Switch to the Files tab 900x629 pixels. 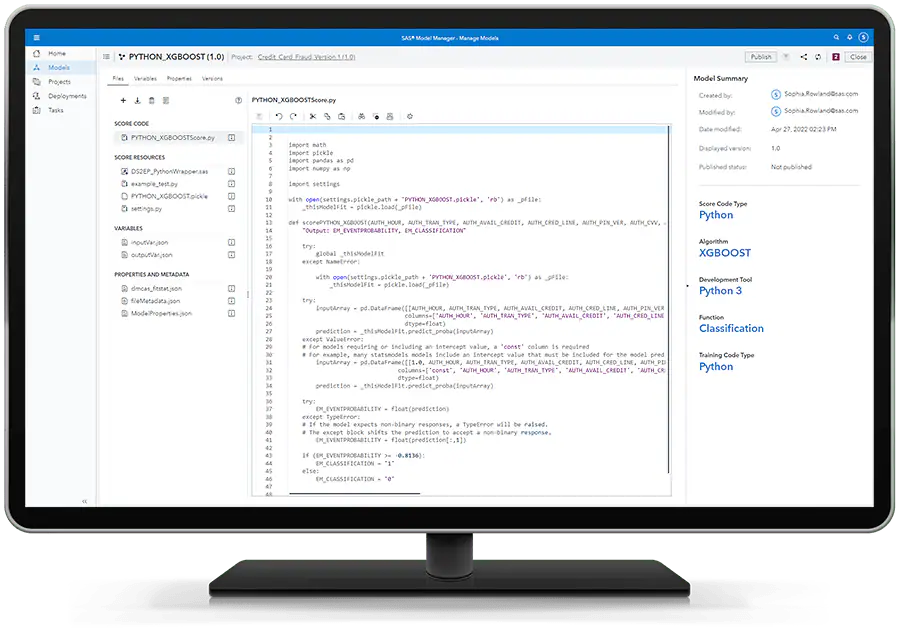118,79
